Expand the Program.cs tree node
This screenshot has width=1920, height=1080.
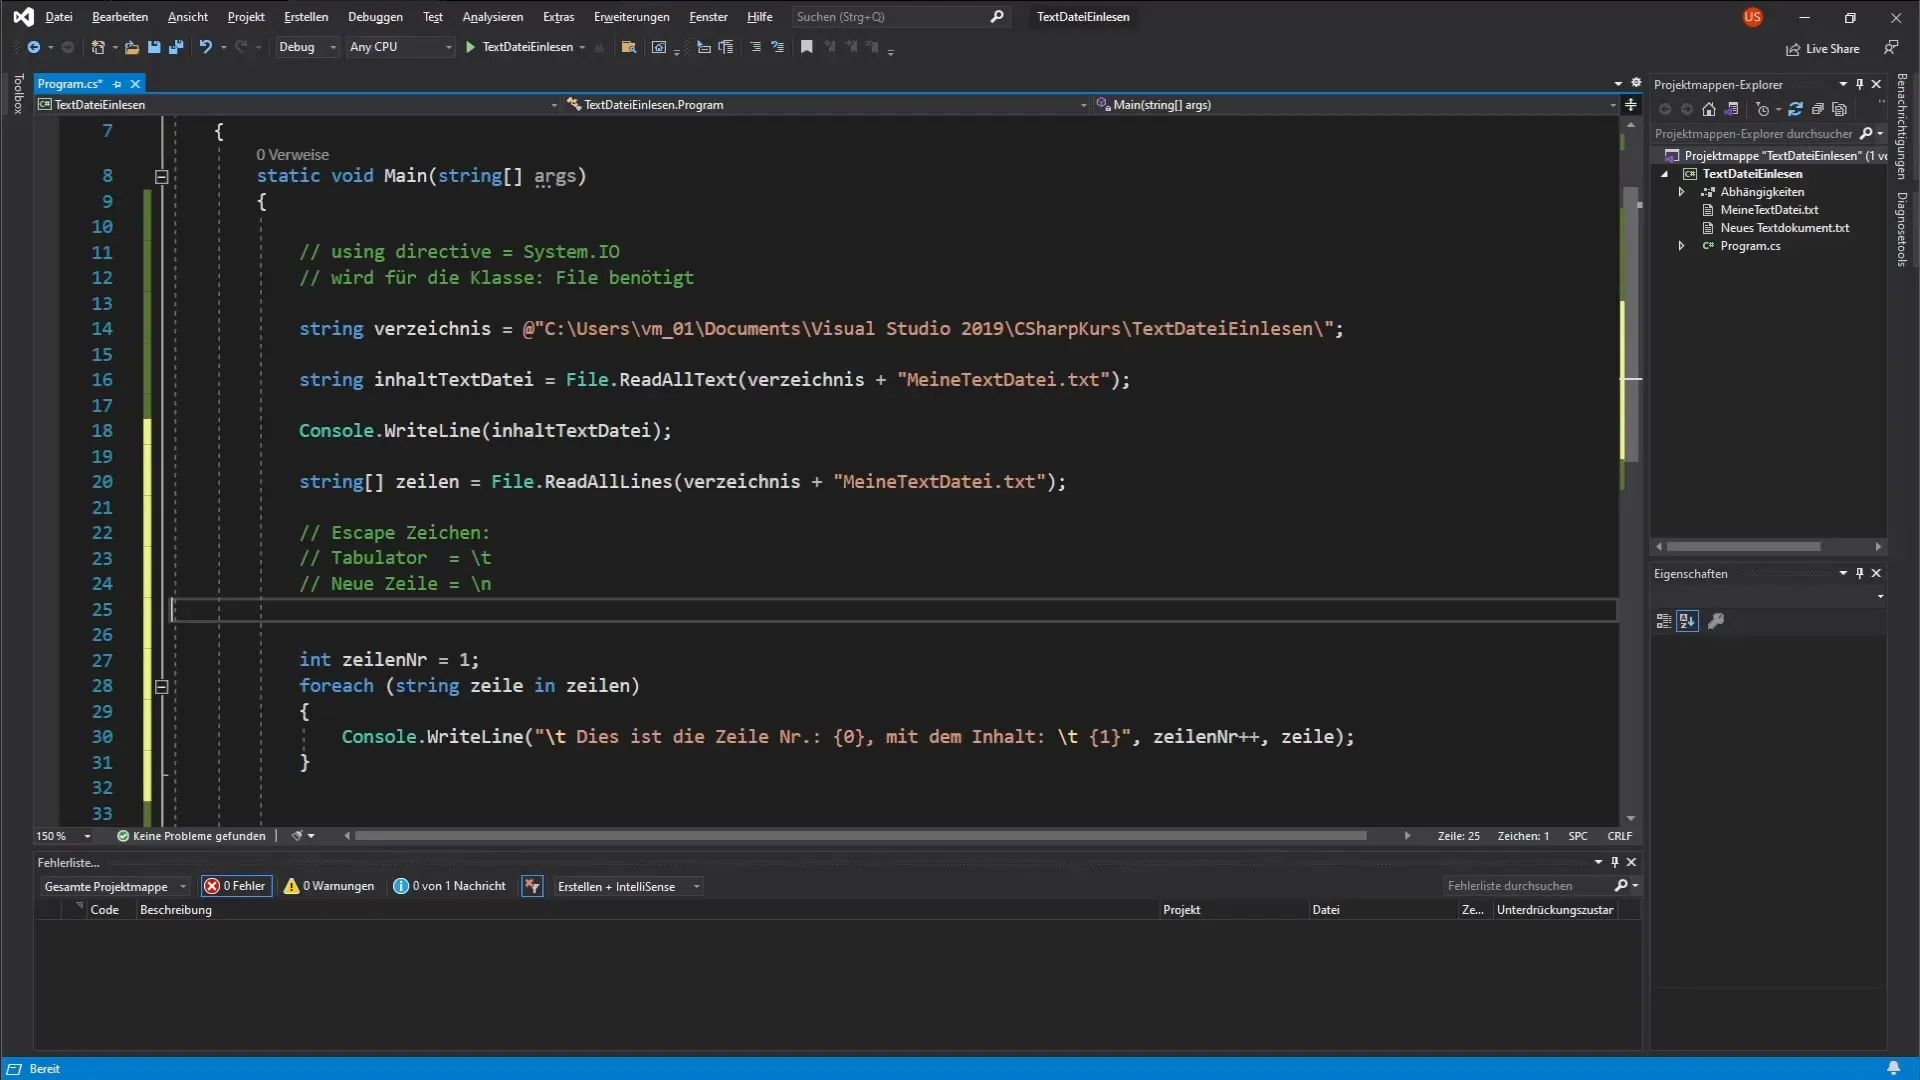coord(1681,246)
